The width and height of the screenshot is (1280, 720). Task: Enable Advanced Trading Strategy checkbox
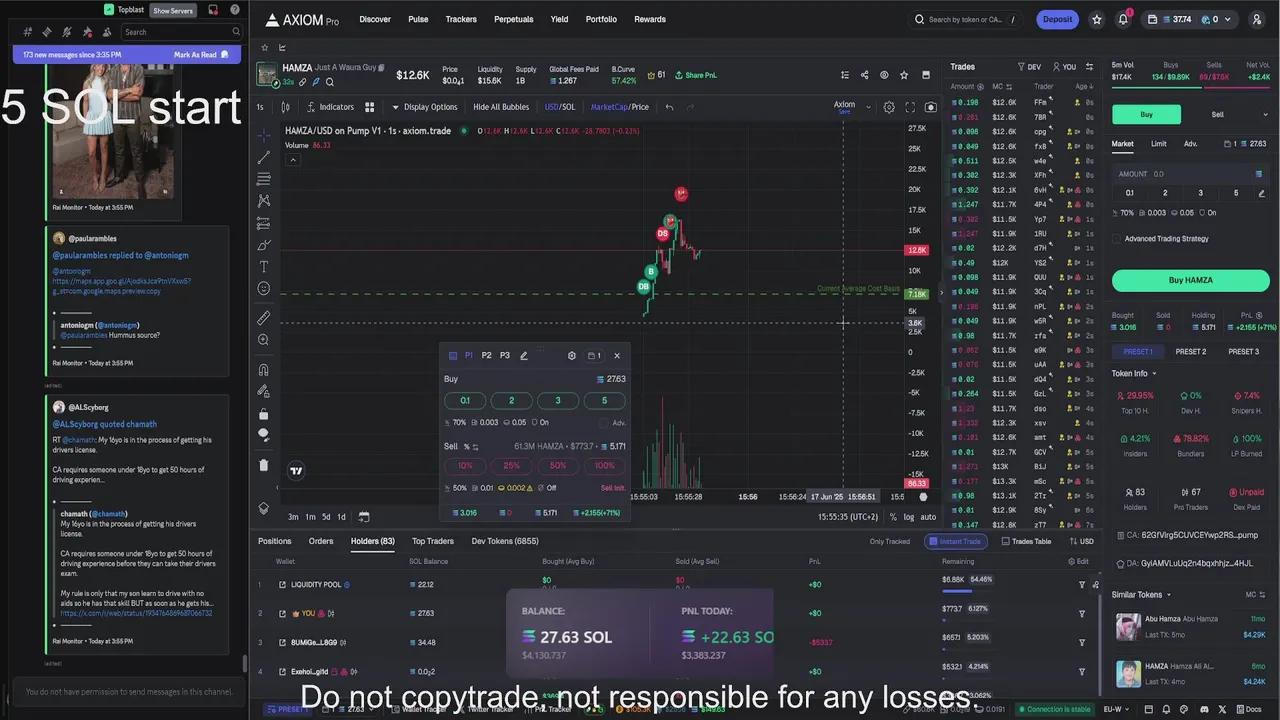tap(1117, 239)
